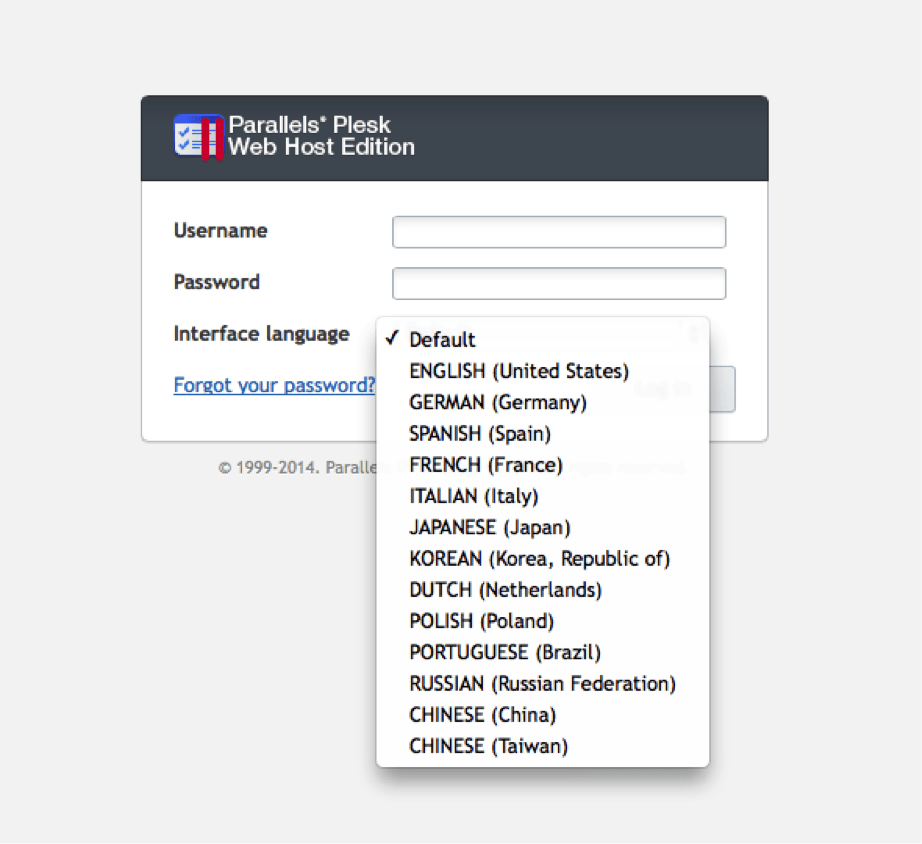Open the Forgot your password link
This screenshot has height=844, width=922.
coord(275,385)
